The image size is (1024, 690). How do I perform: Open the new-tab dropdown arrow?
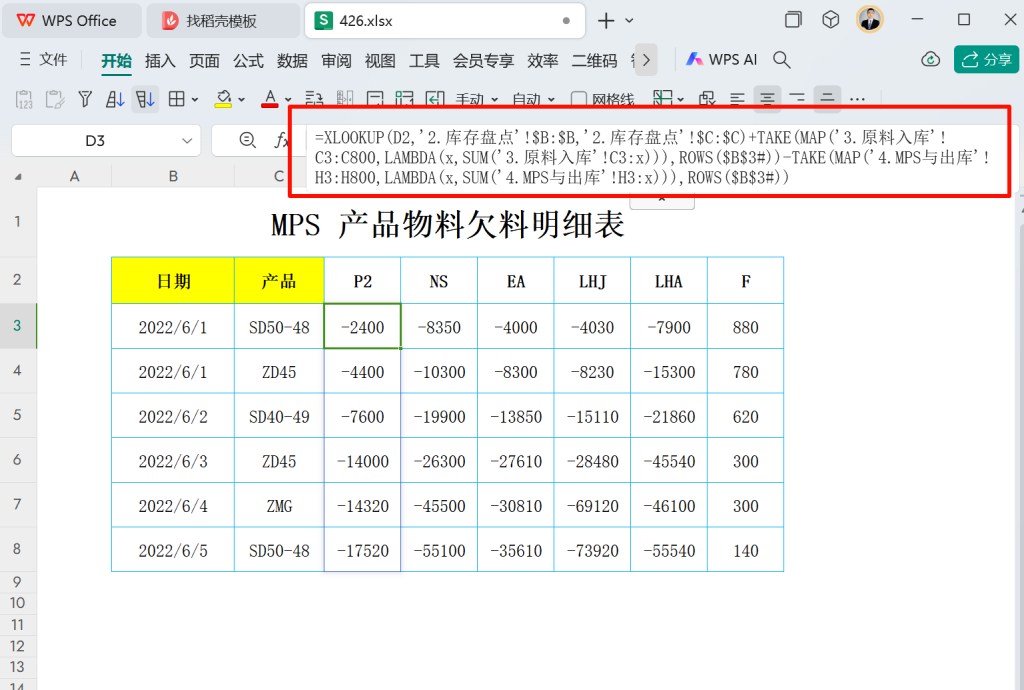(629, 21)
